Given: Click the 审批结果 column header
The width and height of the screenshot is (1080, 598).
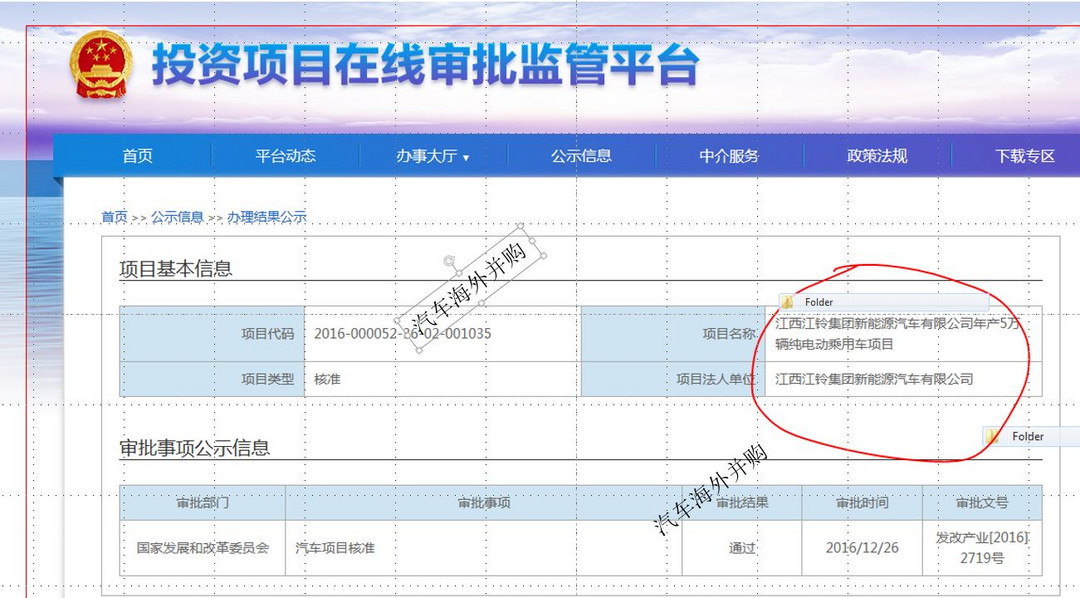Looking at the screenshot, I should coord(742,503).
